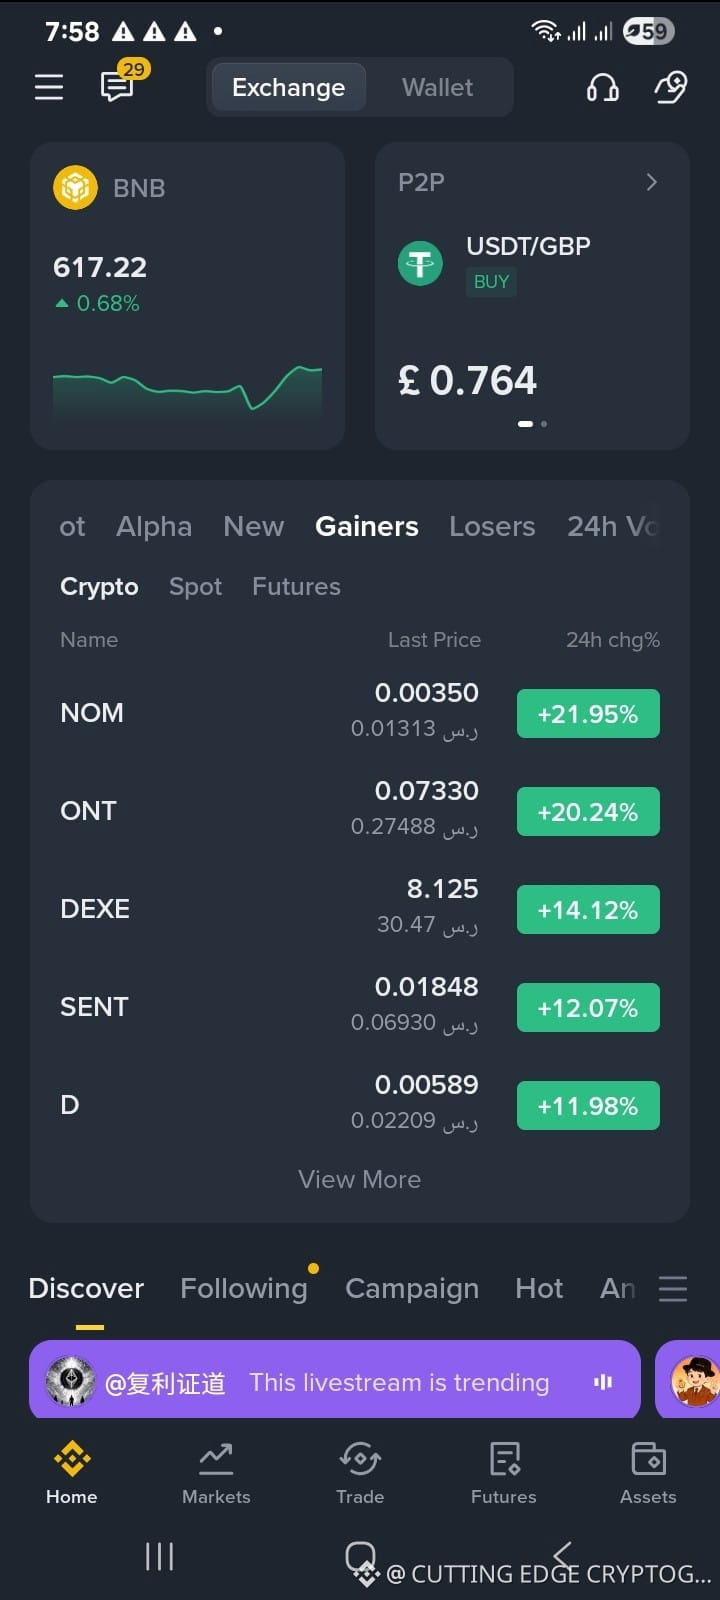Expand Discover categories list menu icon

coord(673,1288)
